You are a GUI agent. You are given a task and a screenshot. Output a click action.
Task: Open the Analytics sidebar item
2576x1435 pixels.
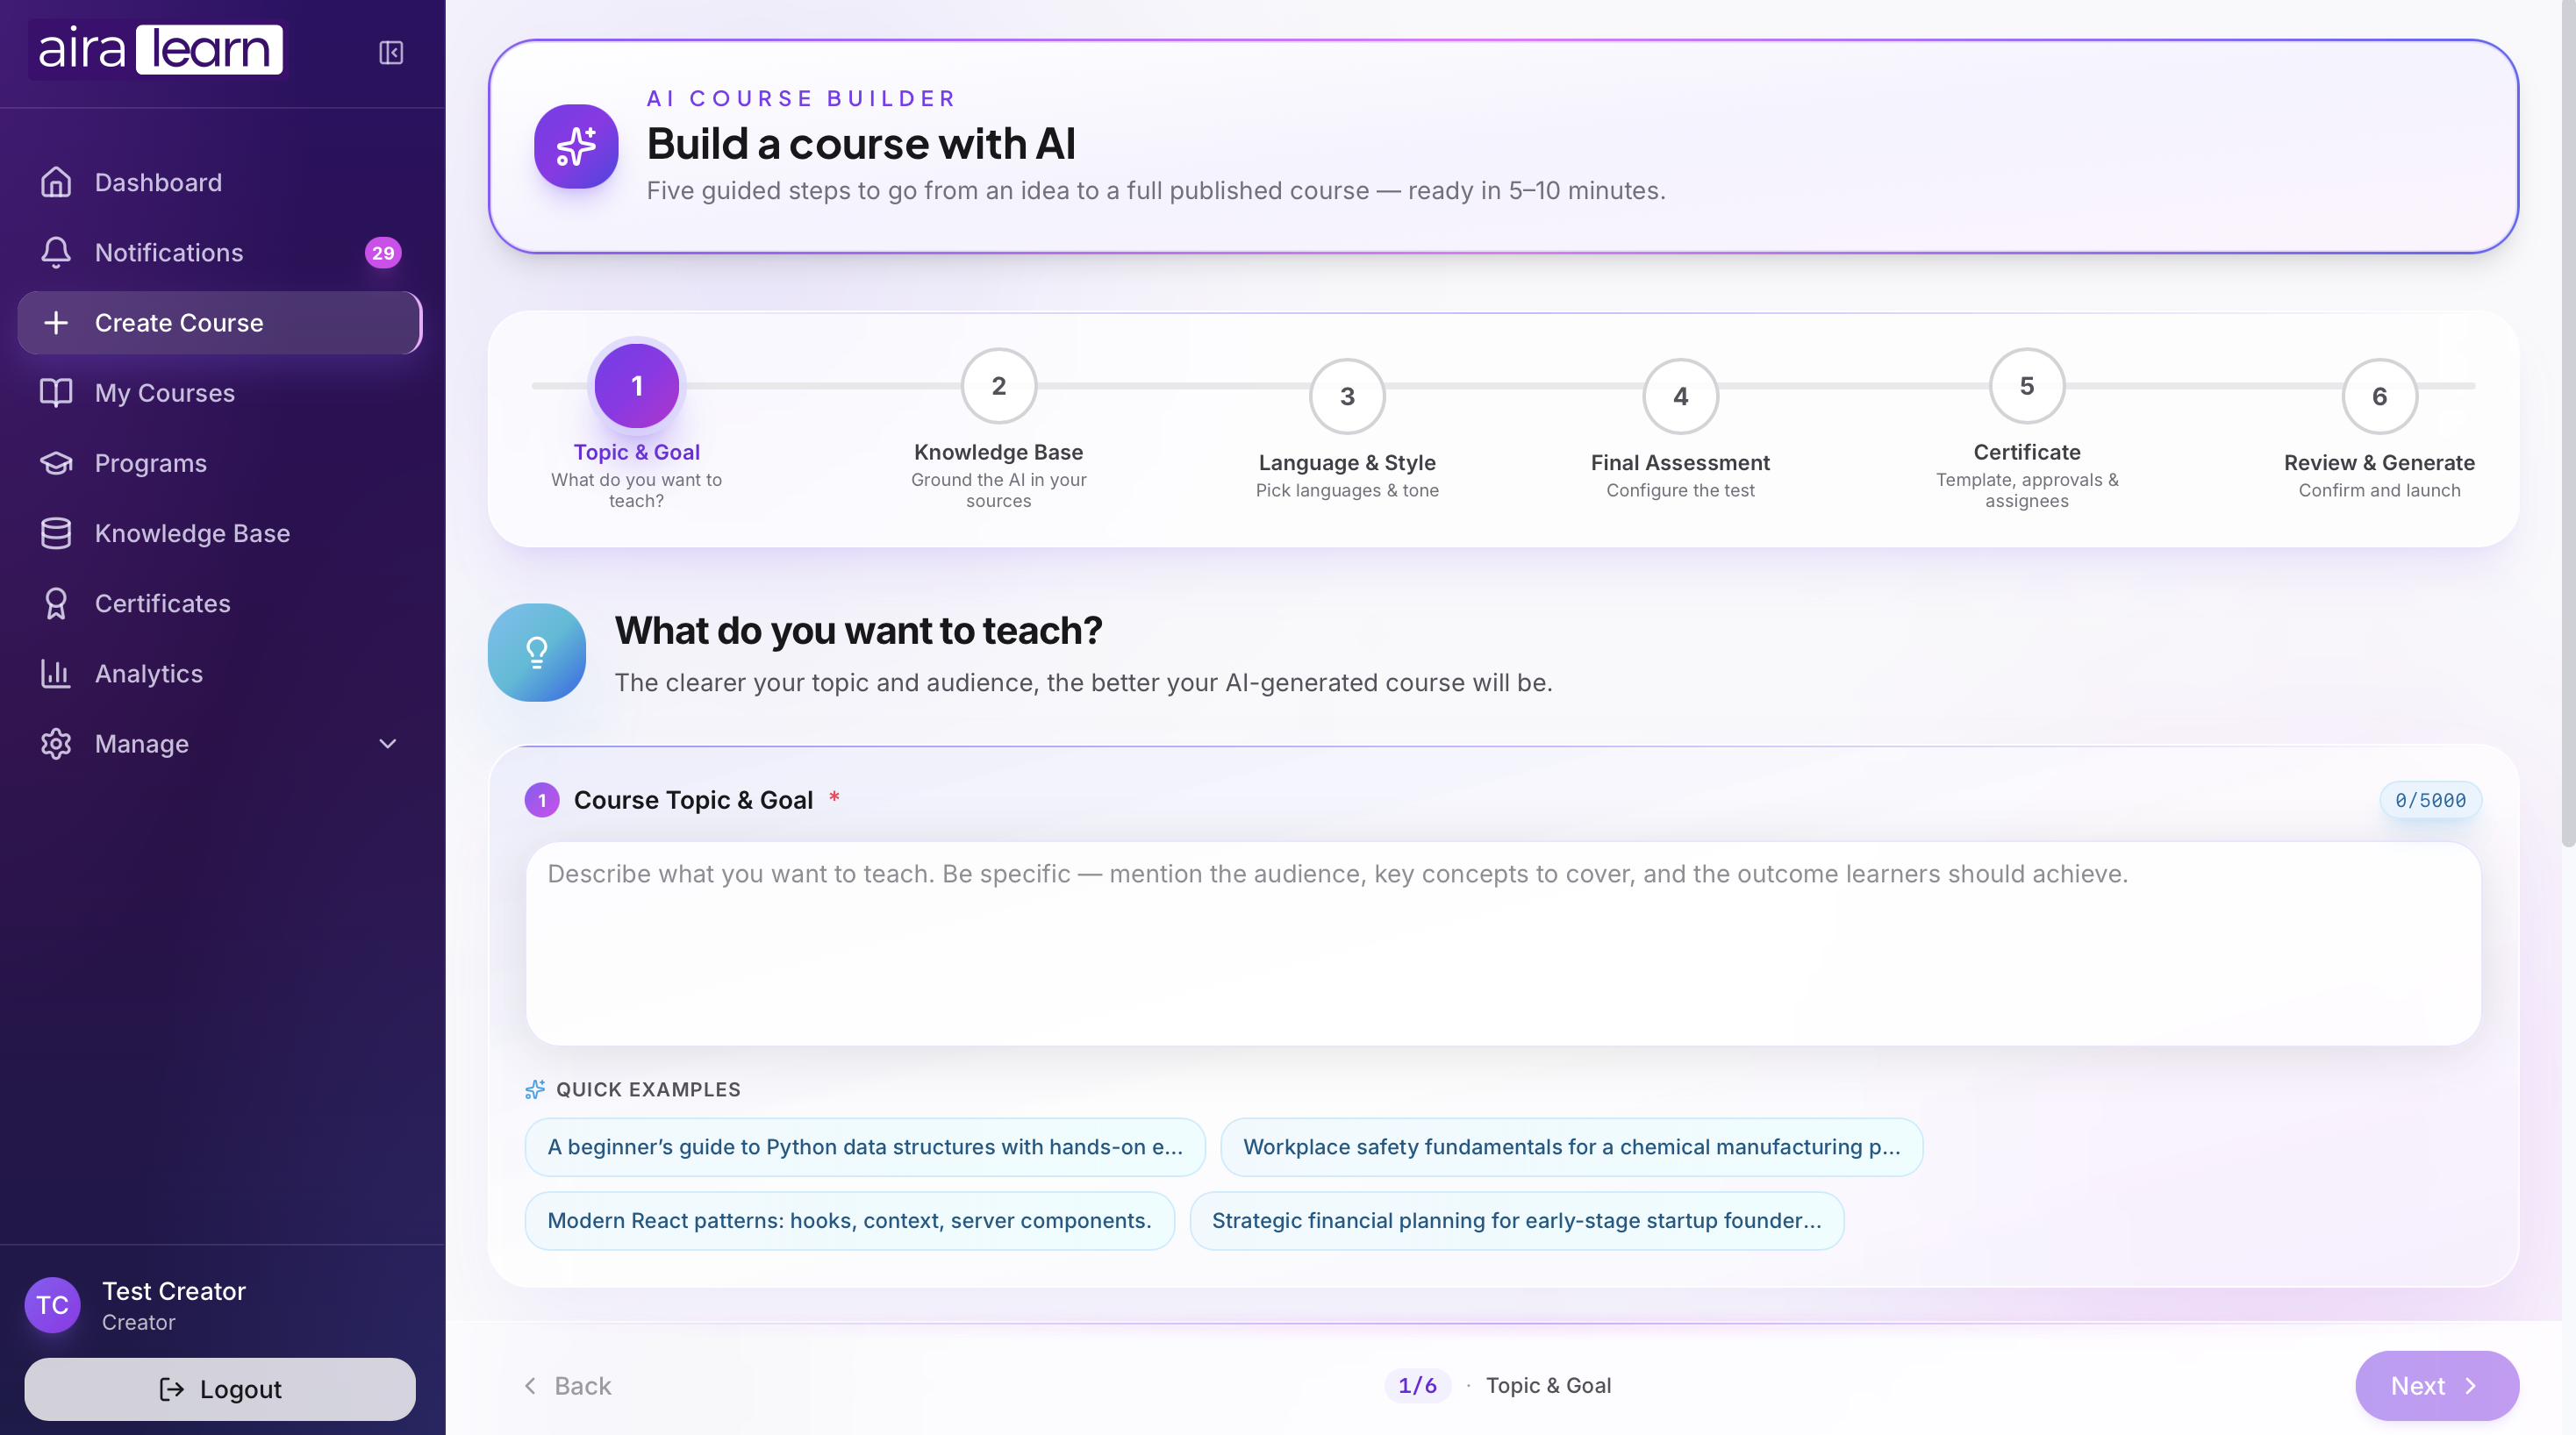pyautogui.click(x=220, y=673)
